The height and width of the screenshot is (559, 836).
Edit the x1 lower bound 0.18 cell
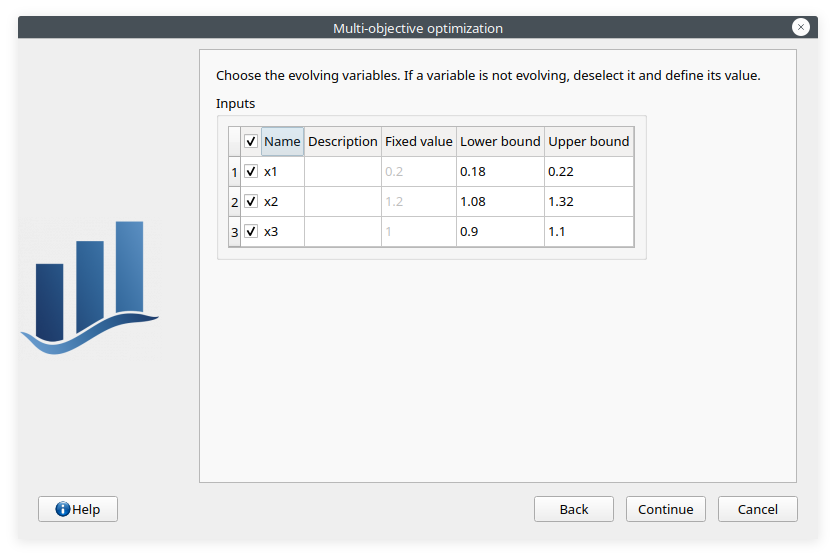(x=500, y=172)
